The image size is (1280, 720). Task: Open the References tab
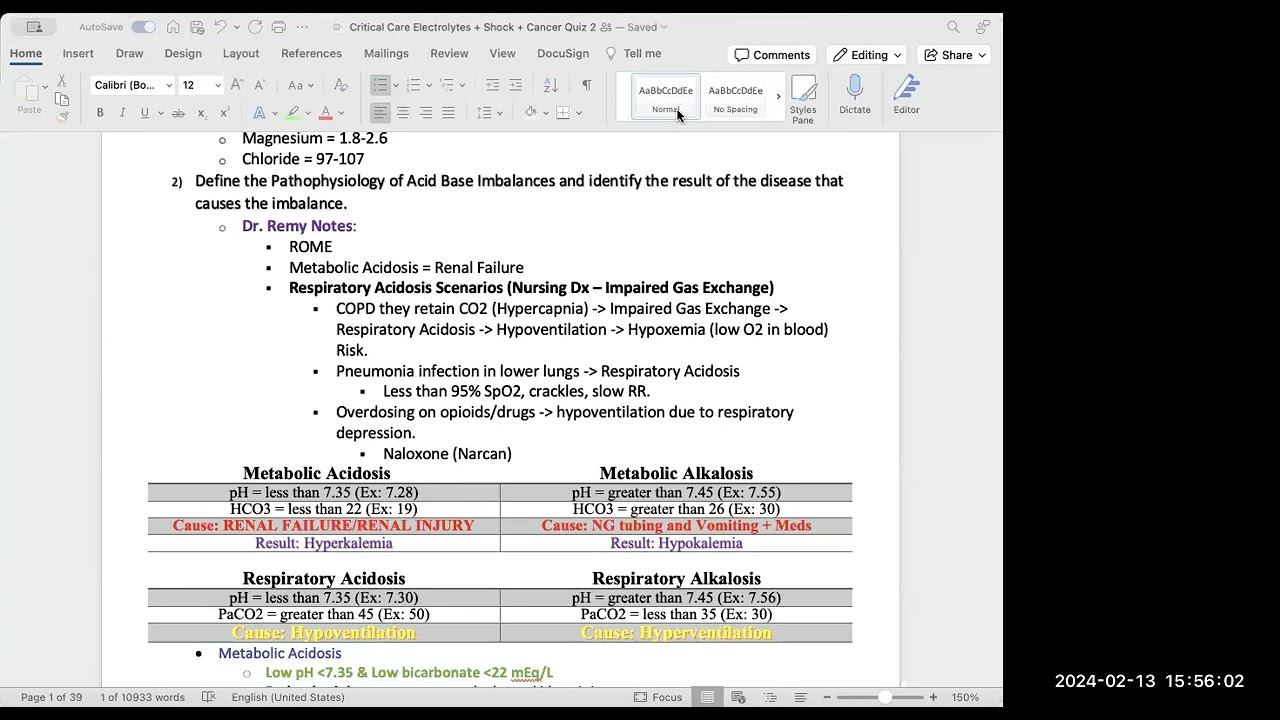311,54
